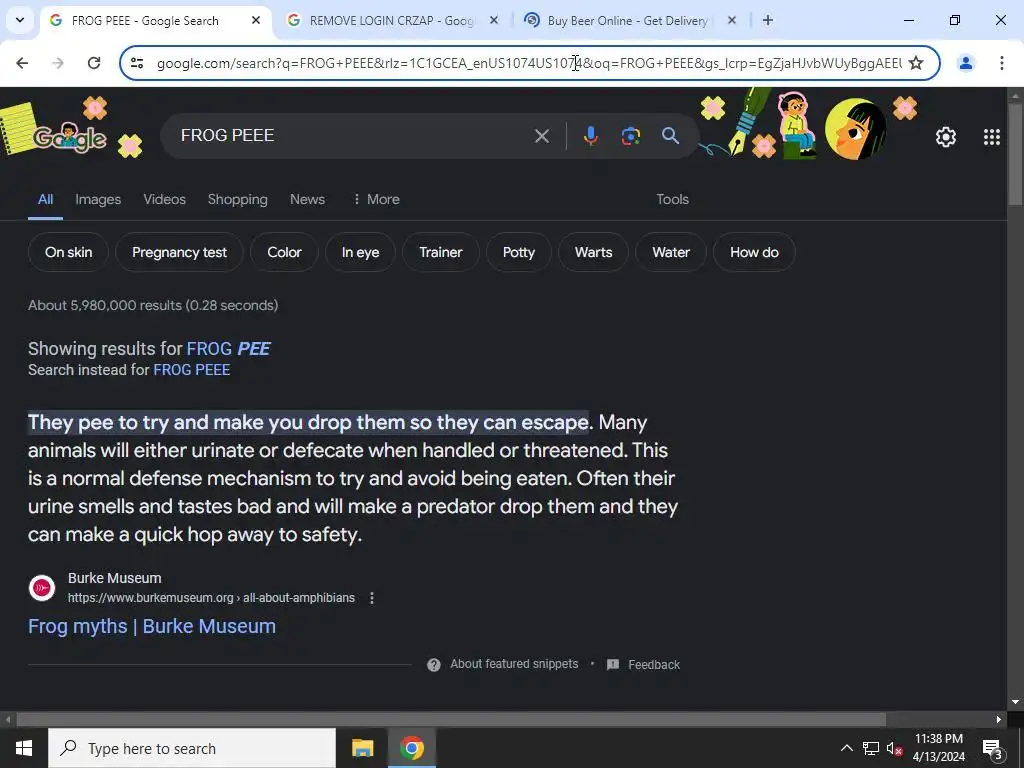Click the Windows taskbar search box
1024x768 pixels.
(x=192, y=748)
